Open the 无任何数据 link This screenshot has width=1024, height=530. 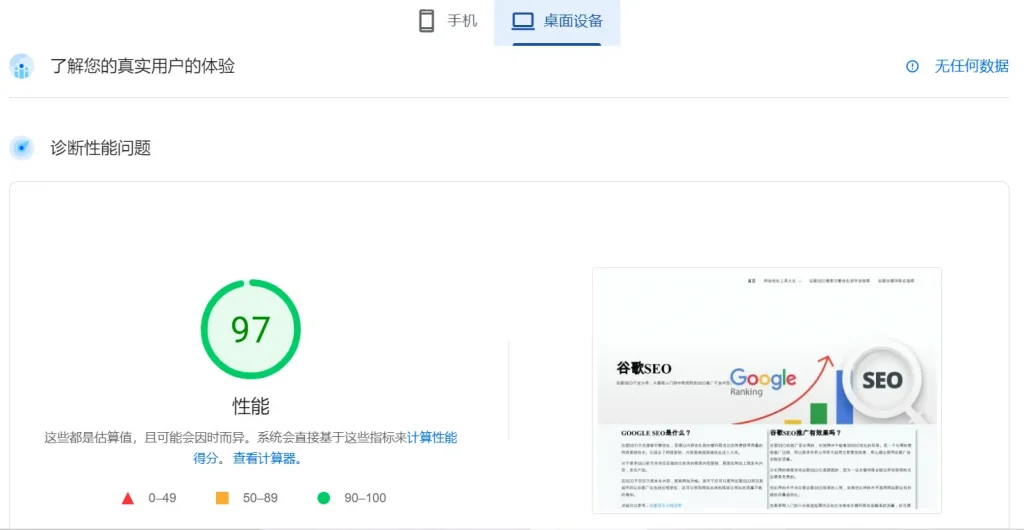click(971, 66)
